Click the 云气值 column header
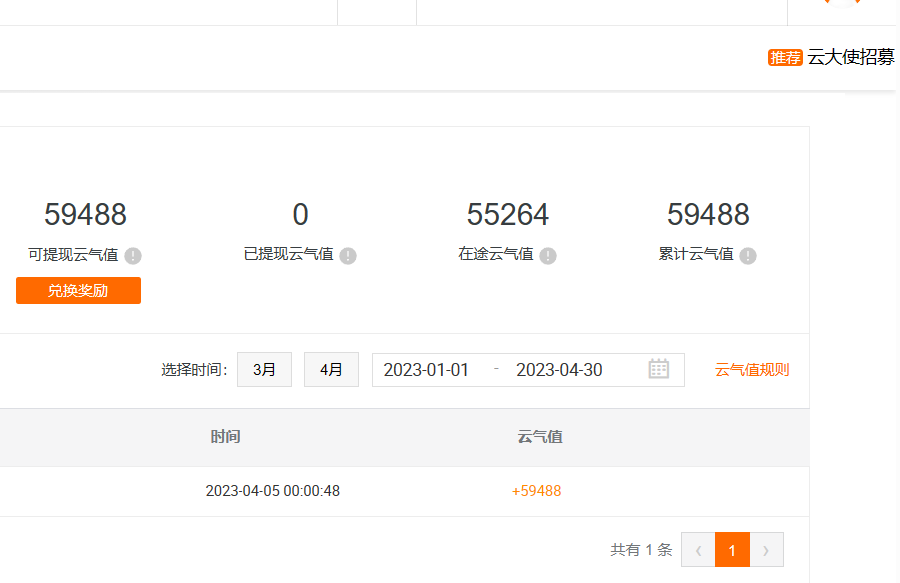900x583 pixels. (x=540, y=437)
